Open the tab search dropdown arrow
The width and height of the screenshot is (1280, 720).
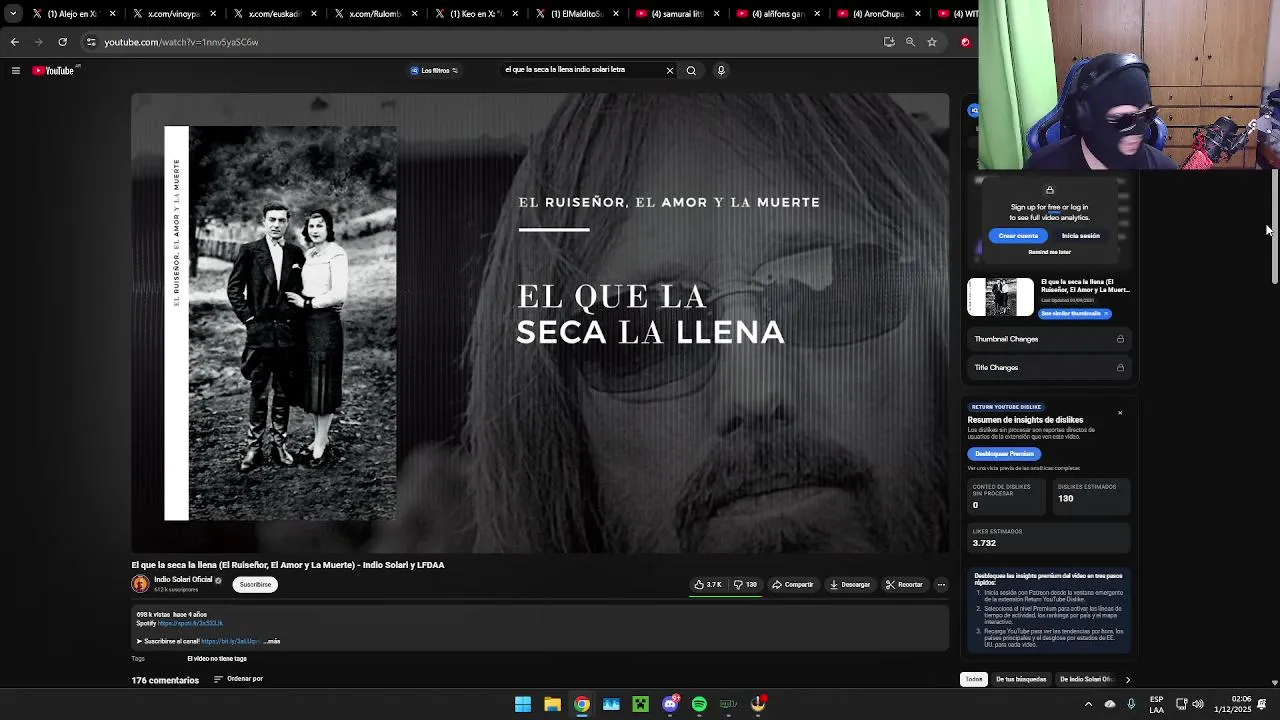[12, 14]
